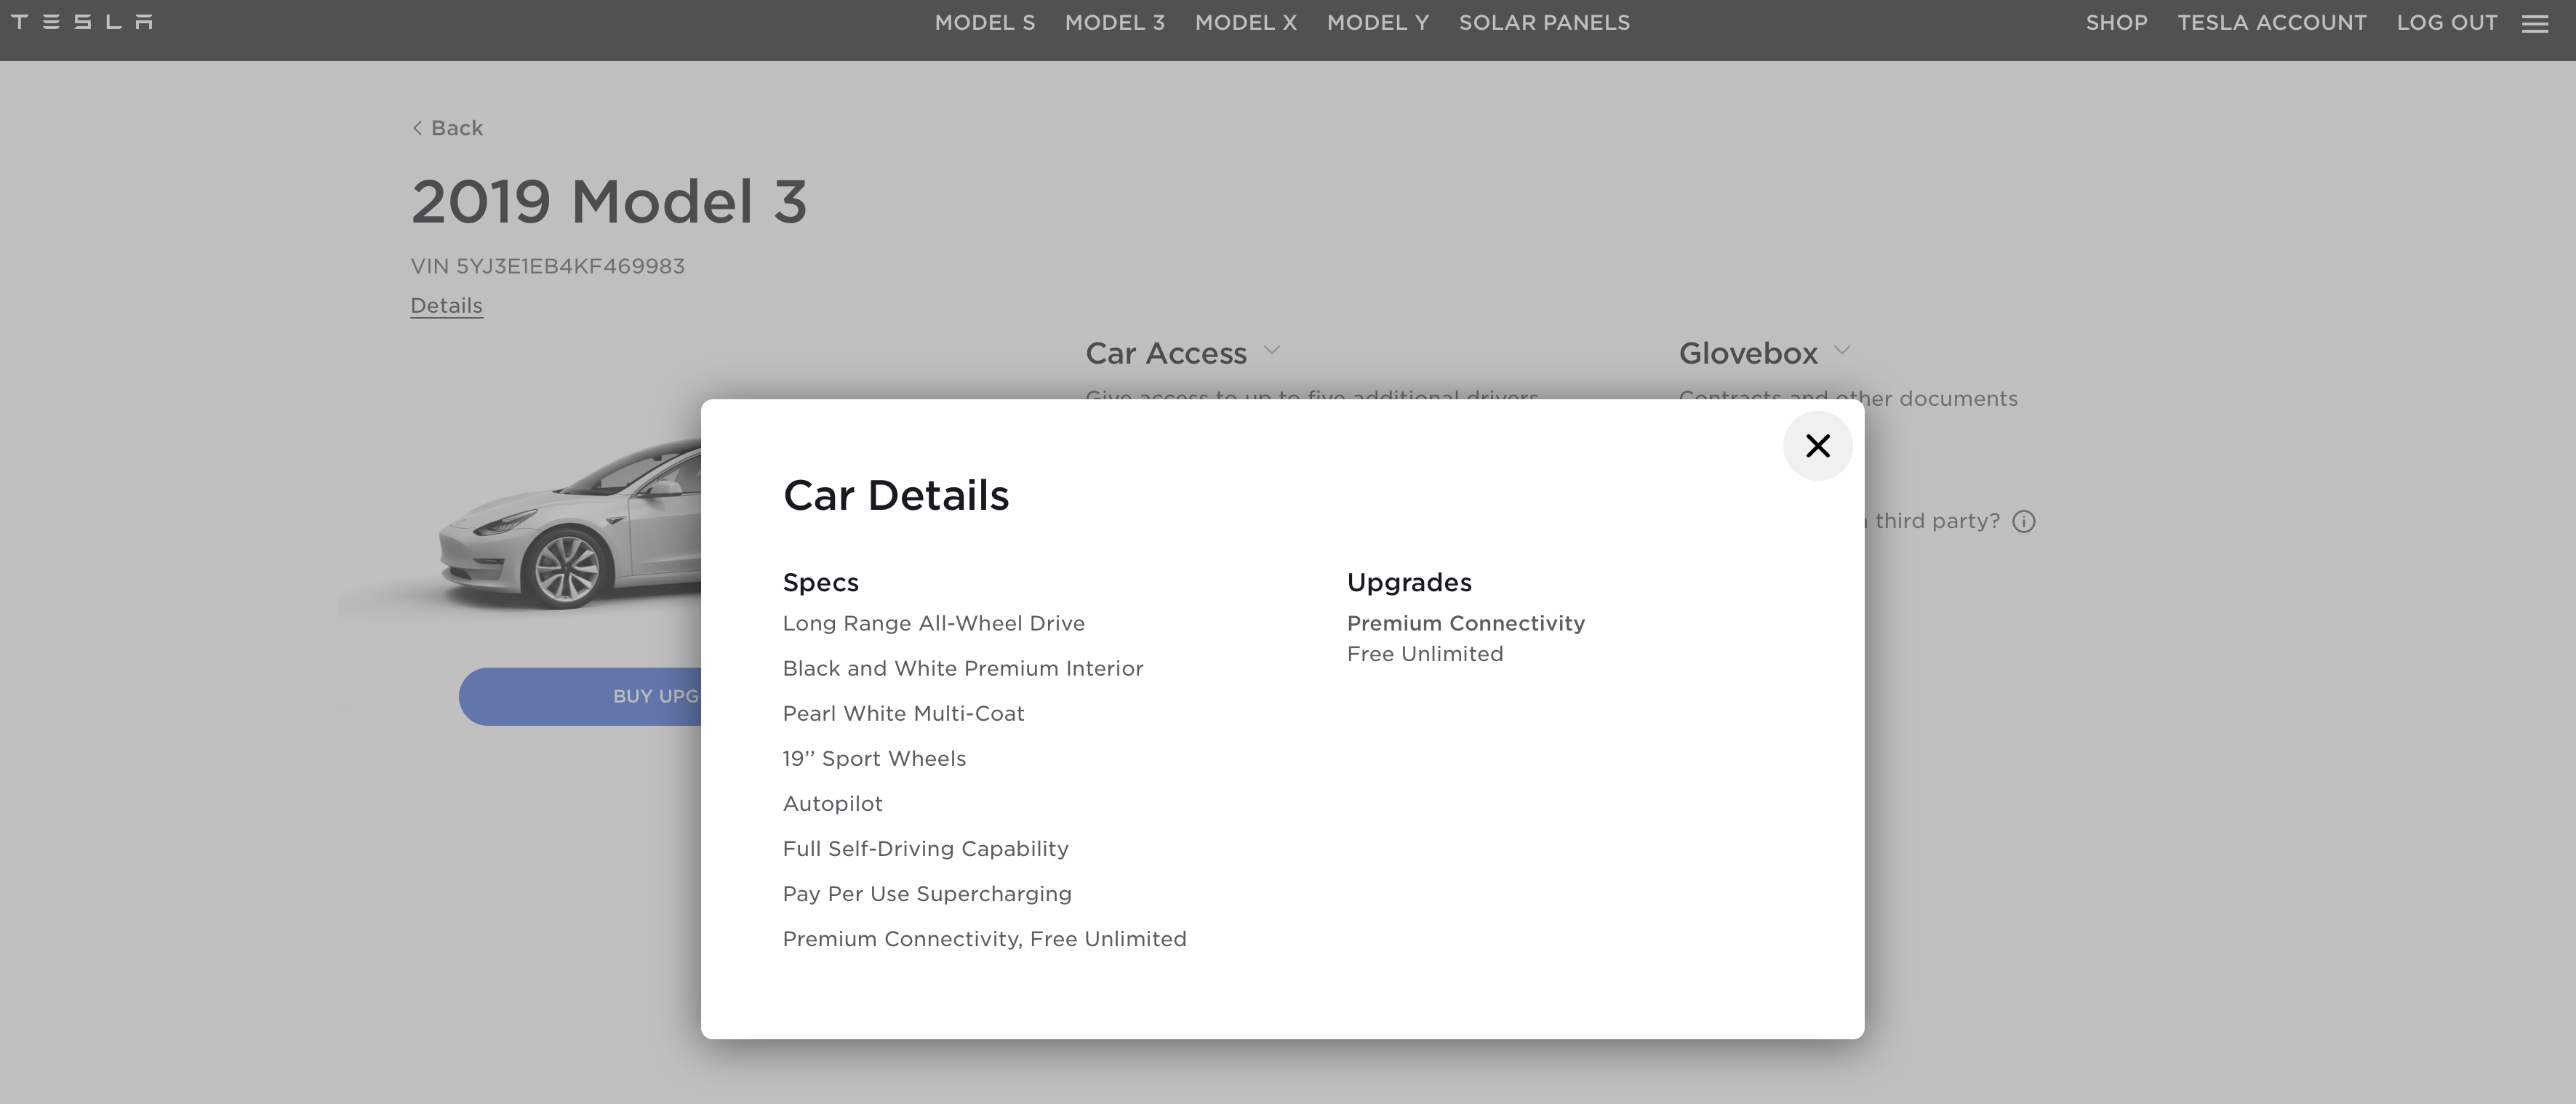Expand the Car Access chevron

coord(1271,350)
